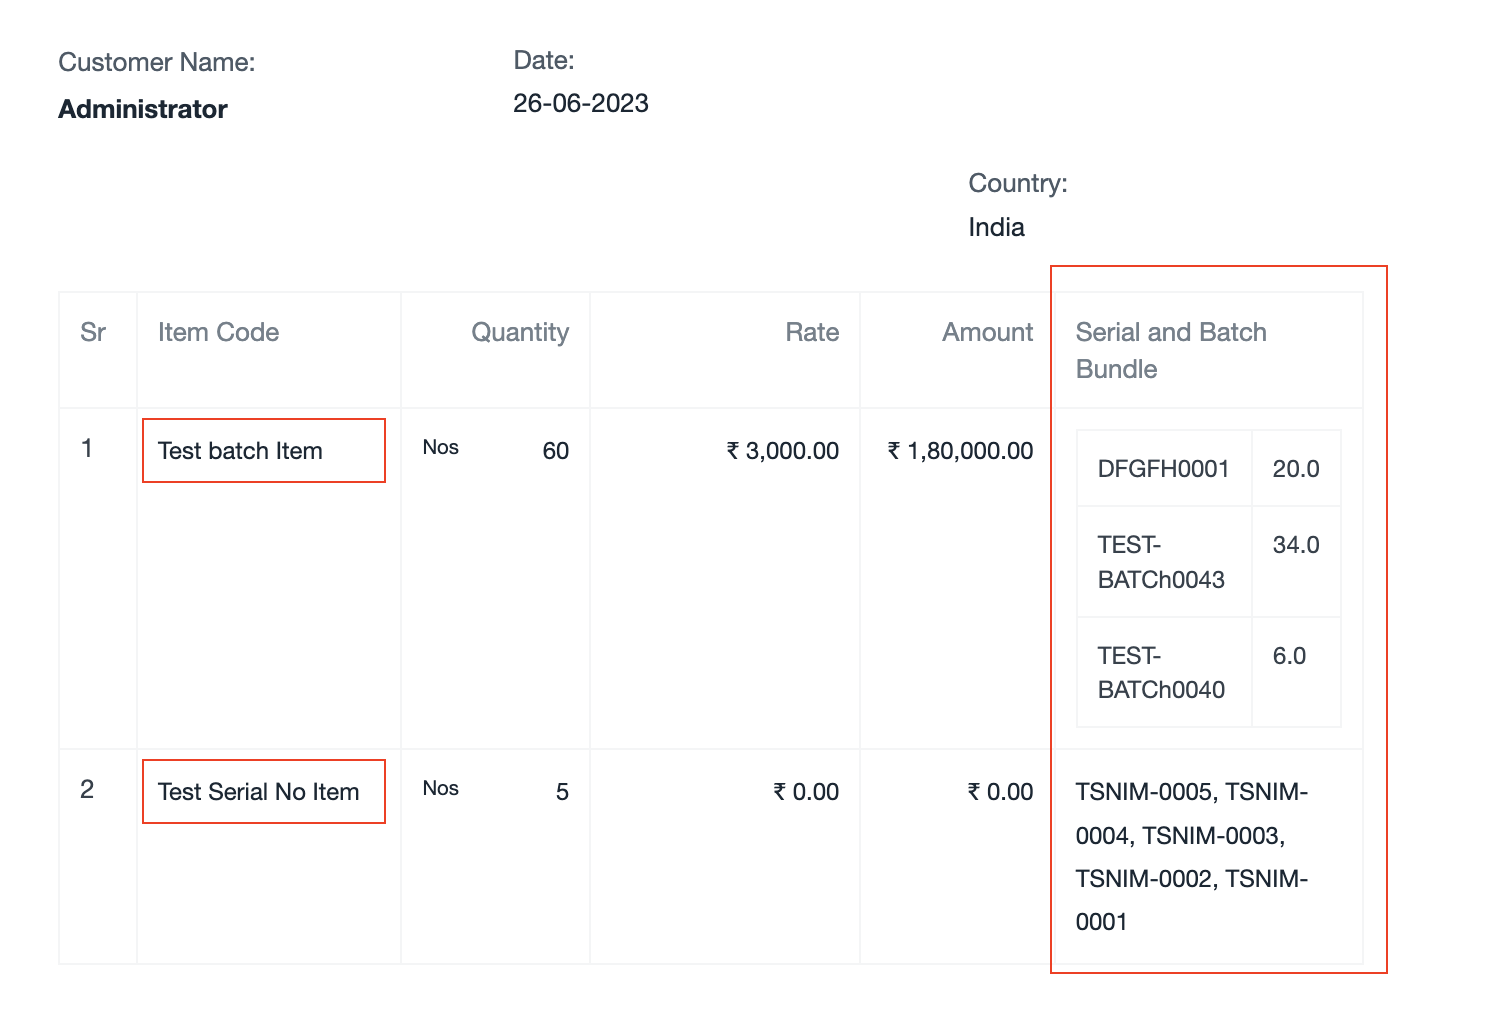Screen dimensions: 1494x1018
Task: Select batch DFGFH0001
Action: (1163, 469)
